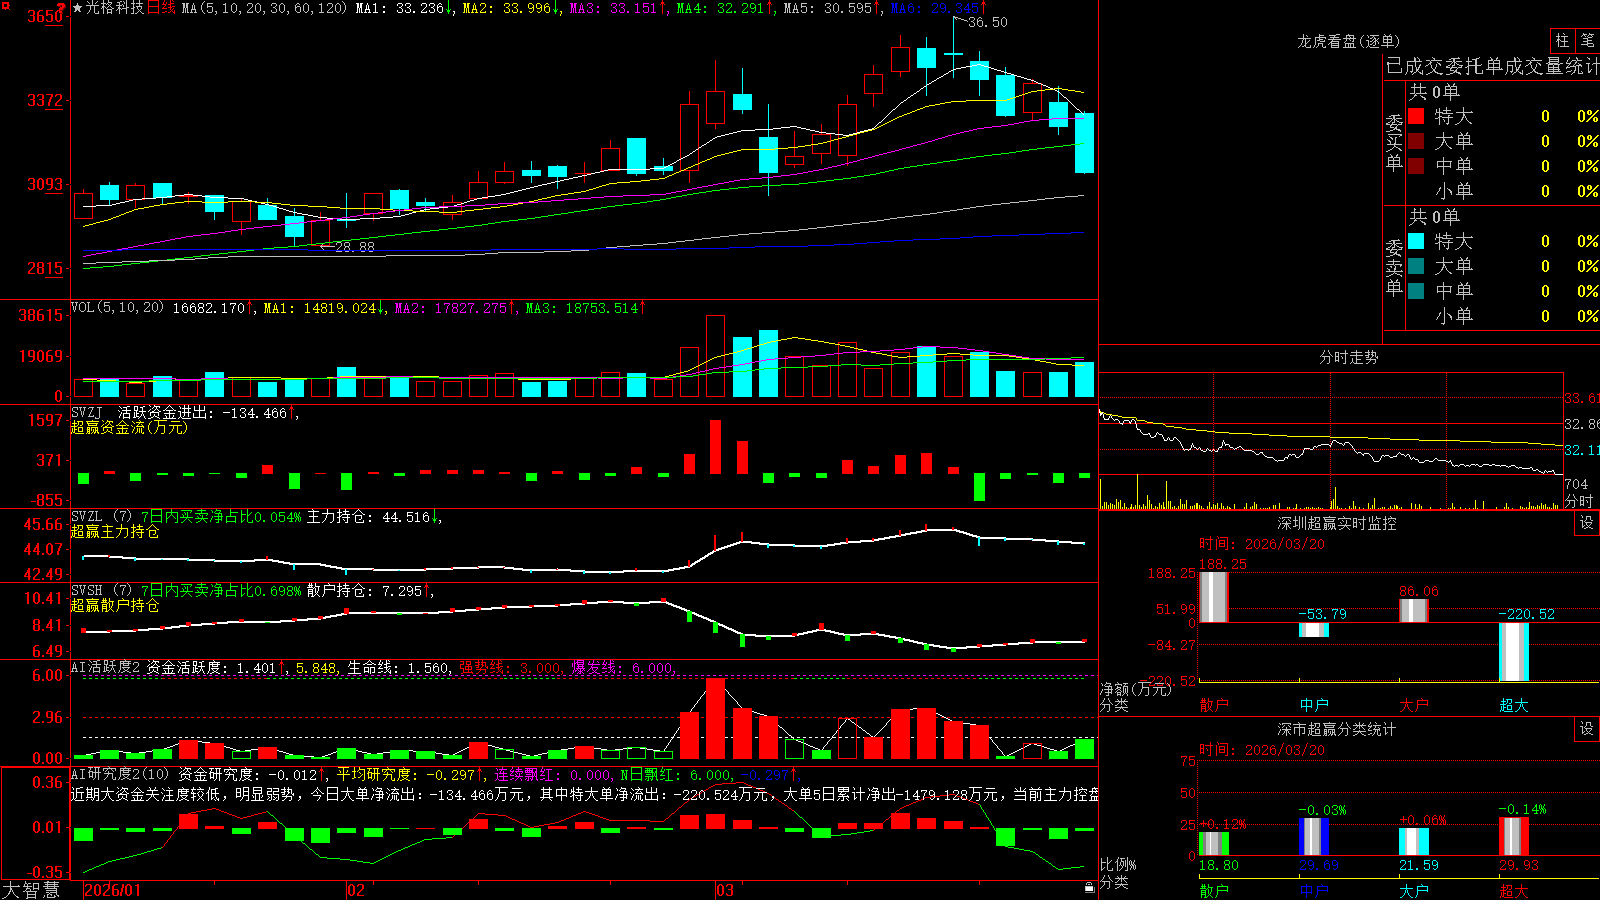Click the 03 month timeline marker
Image resolution: width=1600 pixels, height=900 pixels.
(725, 890)
